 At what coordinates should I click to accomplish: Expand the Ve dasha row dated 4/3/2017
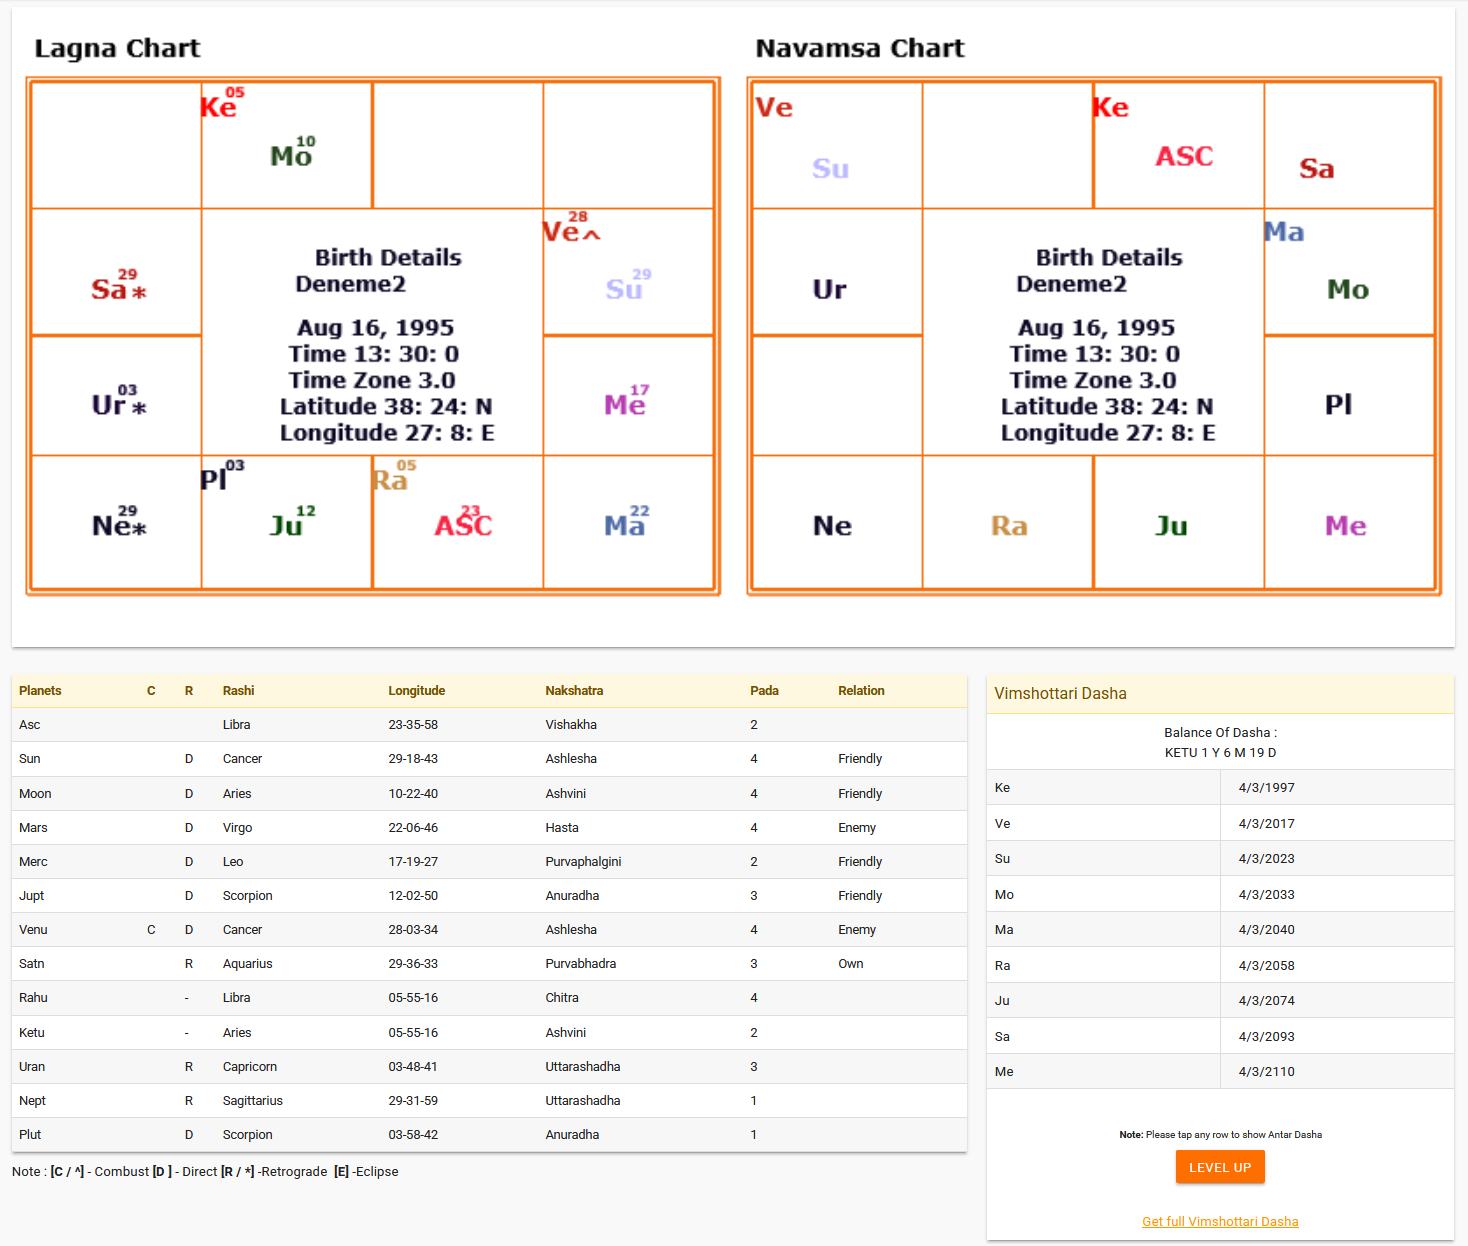[1220, 824]
